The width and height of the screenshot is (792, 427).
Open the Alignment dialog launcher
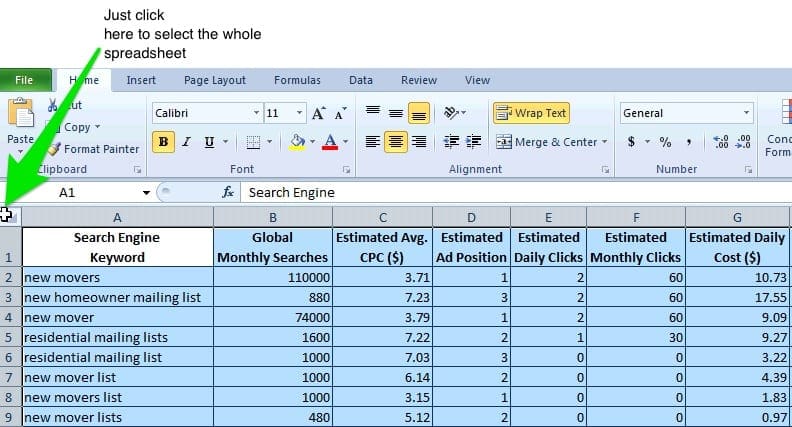[x=605, y=170]
